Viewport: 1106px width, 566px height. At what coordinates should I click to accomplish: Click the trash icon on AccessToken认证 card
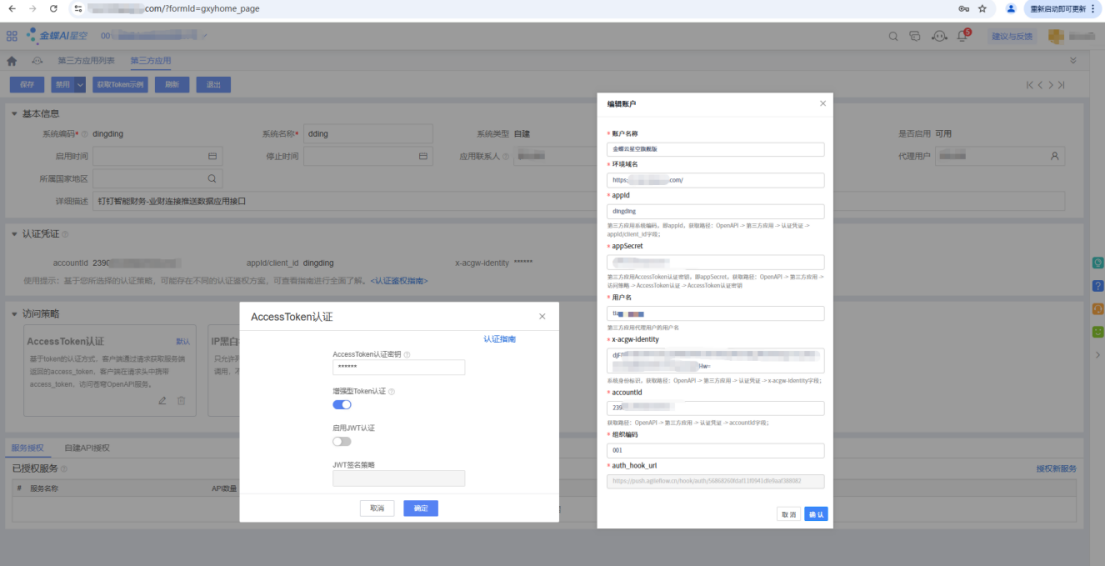point(181,400)
